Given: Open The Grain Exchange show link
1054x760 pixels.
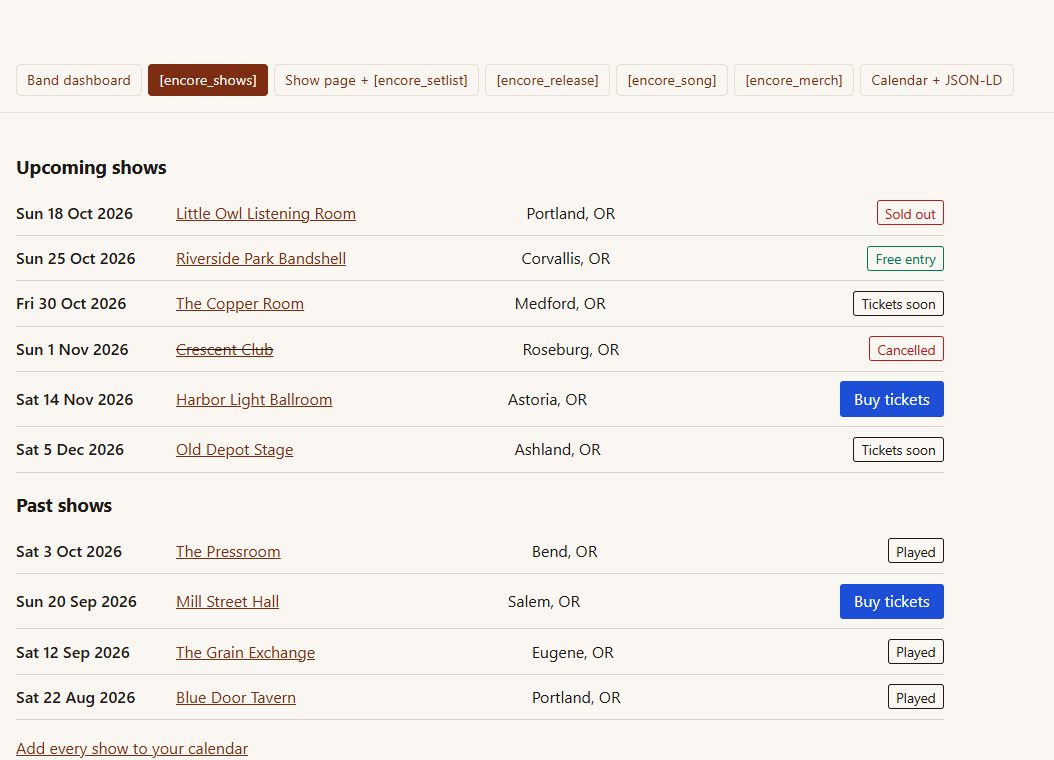Looking at the screenshot, I should click(x=245, y=652).
